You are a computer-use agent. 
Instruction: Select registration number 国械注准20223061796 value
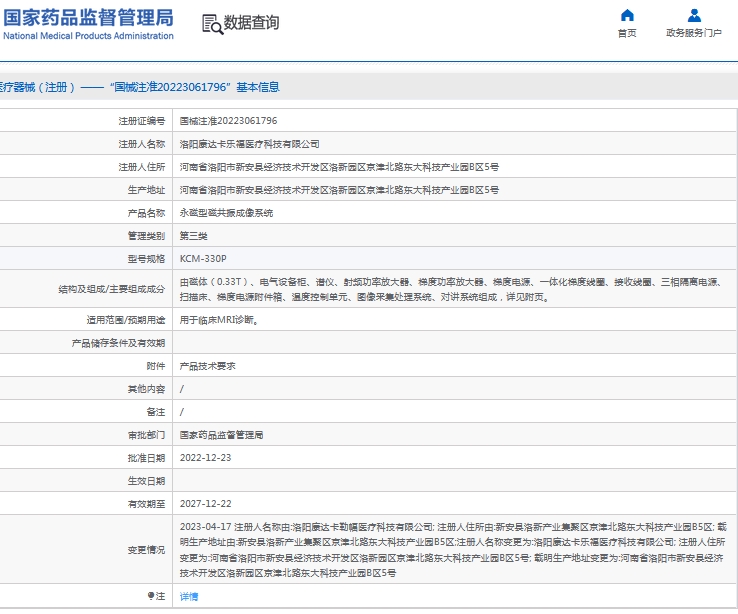coord(228,121)
